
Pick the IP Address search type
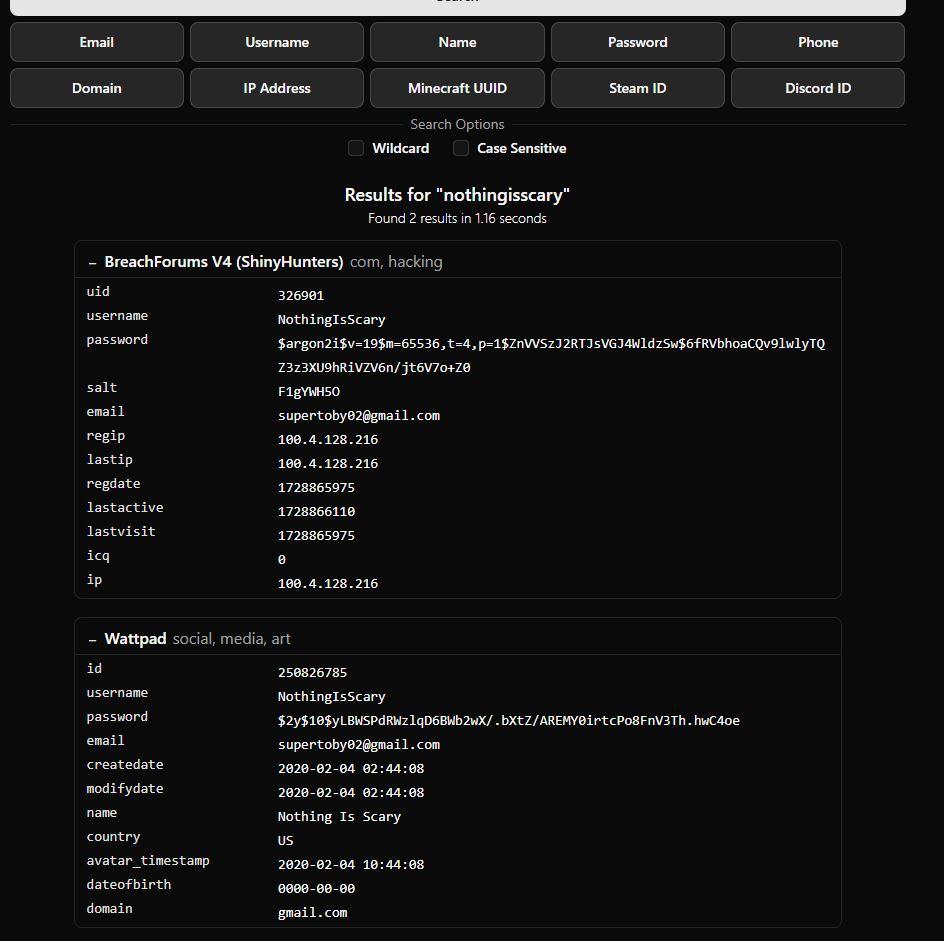click(x=277, y=88)
